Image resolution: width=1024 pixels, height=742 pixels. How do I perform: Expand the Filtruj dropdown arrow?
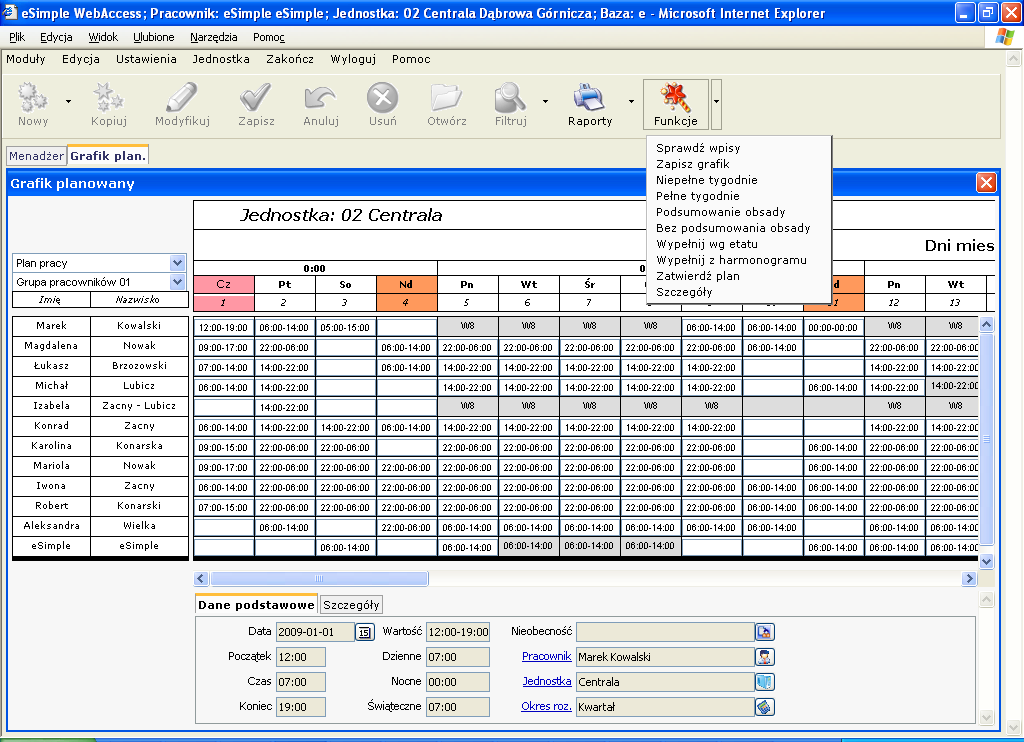(x=545, y=101)
